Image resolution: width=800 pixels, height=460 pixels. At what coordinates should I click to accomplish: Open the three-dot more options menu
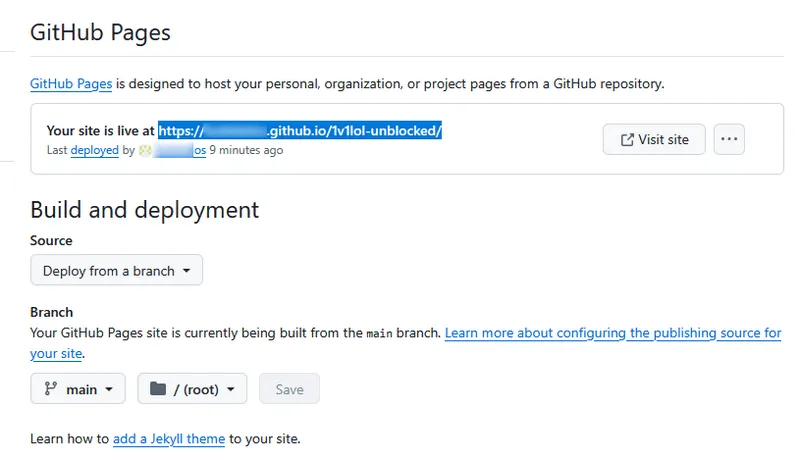click(x=730, y=140)
